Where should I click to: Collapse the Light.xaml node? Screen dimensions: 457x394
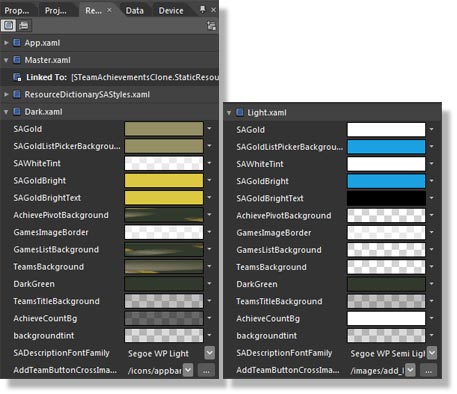[x=229, y=113]
